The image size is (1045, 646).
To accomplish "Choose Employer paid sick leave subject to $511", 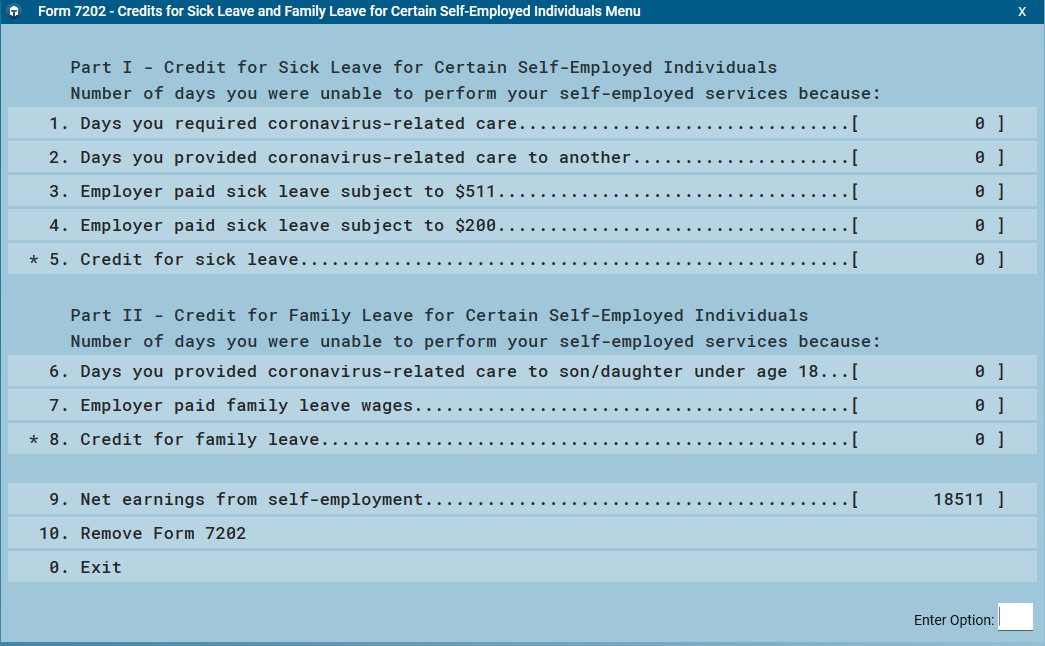I will [x=288, y=192].
